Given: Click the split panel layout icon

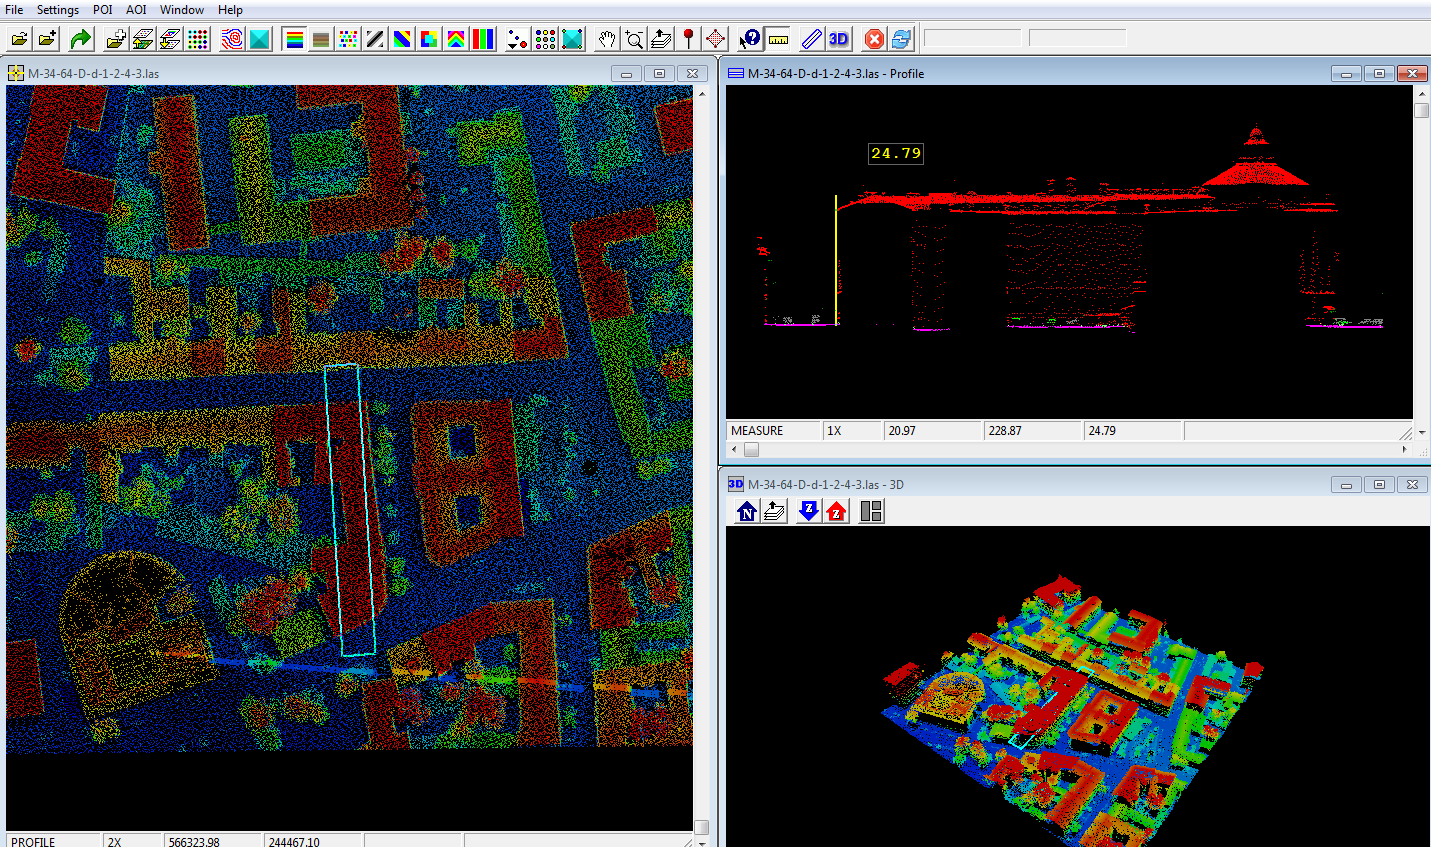Looking at the screenshot, I should (x=872, y=511).
